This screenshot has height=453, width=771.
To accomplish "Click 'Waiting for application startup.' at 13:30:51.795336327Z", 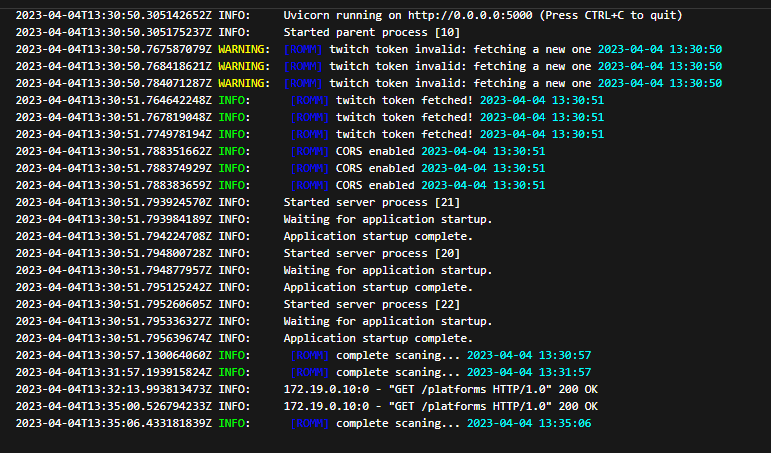I will 388,321.
